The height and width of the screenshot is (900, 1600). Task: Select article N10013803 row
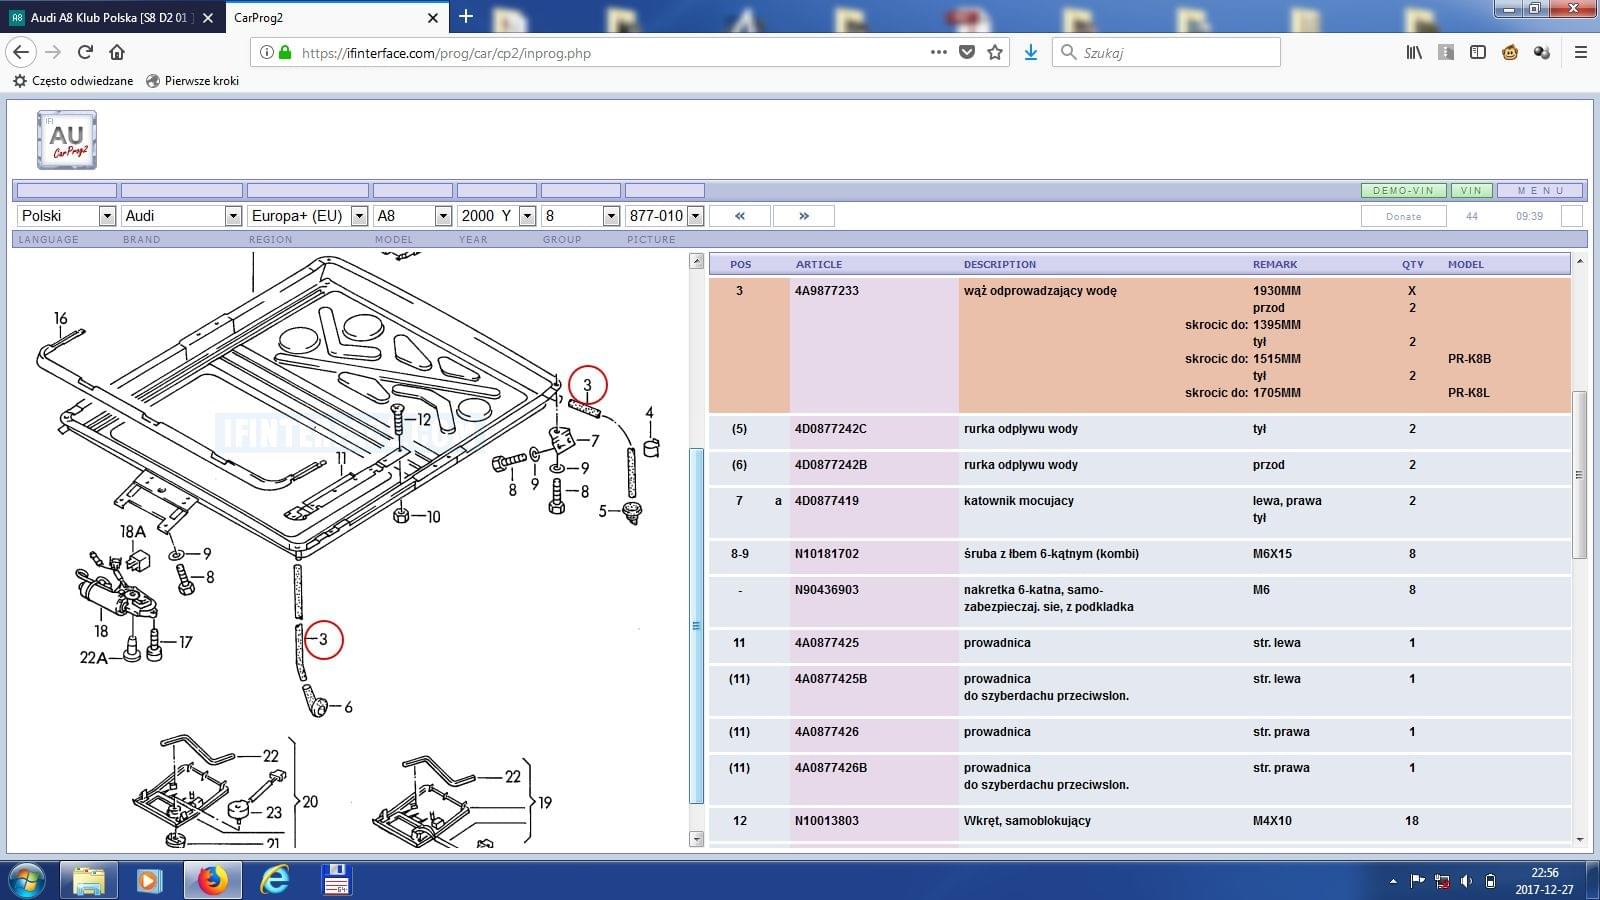point(1139,824)
